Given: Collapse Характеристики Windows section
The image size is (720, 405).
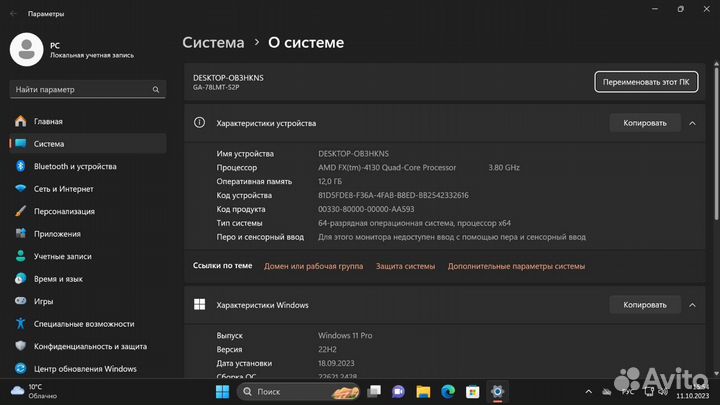Looking at the screenshot, I should tap(691, 304).
